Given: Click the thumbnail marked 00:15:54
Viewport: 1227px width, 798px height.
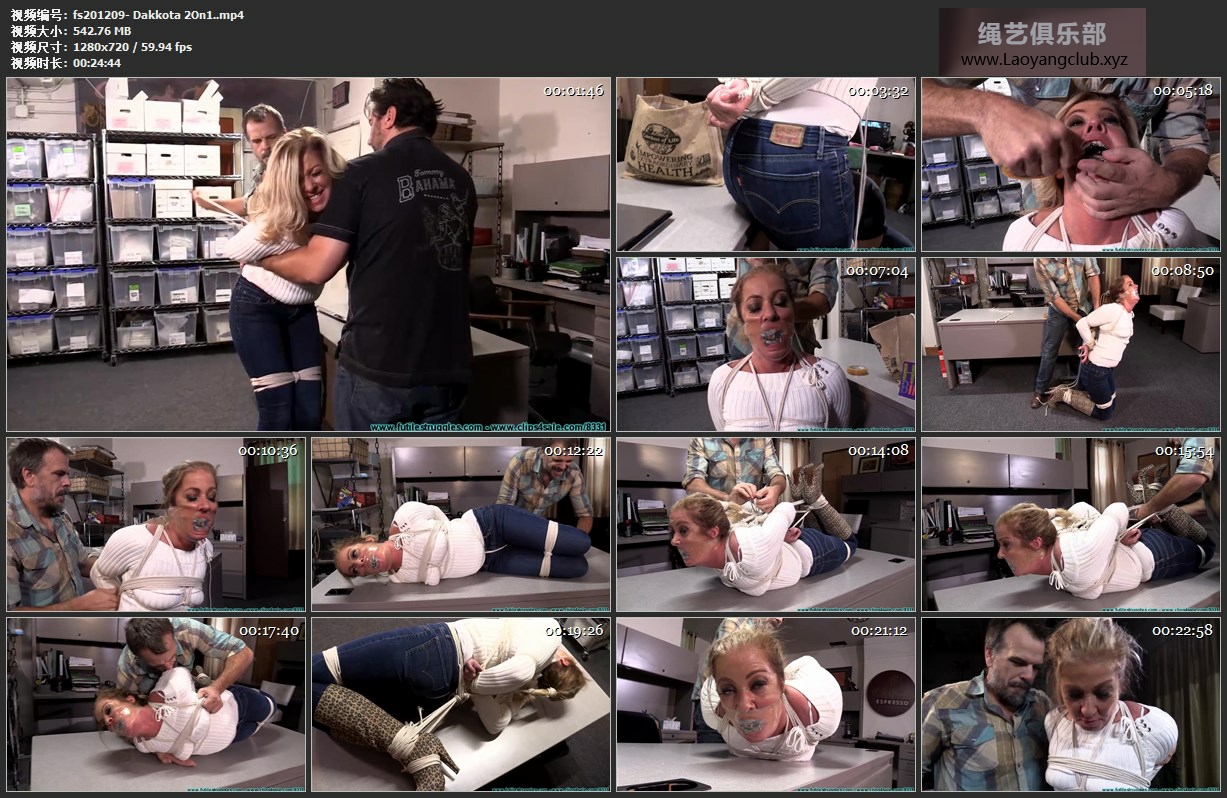Looking at the screenshot, I should point(1069,523).
